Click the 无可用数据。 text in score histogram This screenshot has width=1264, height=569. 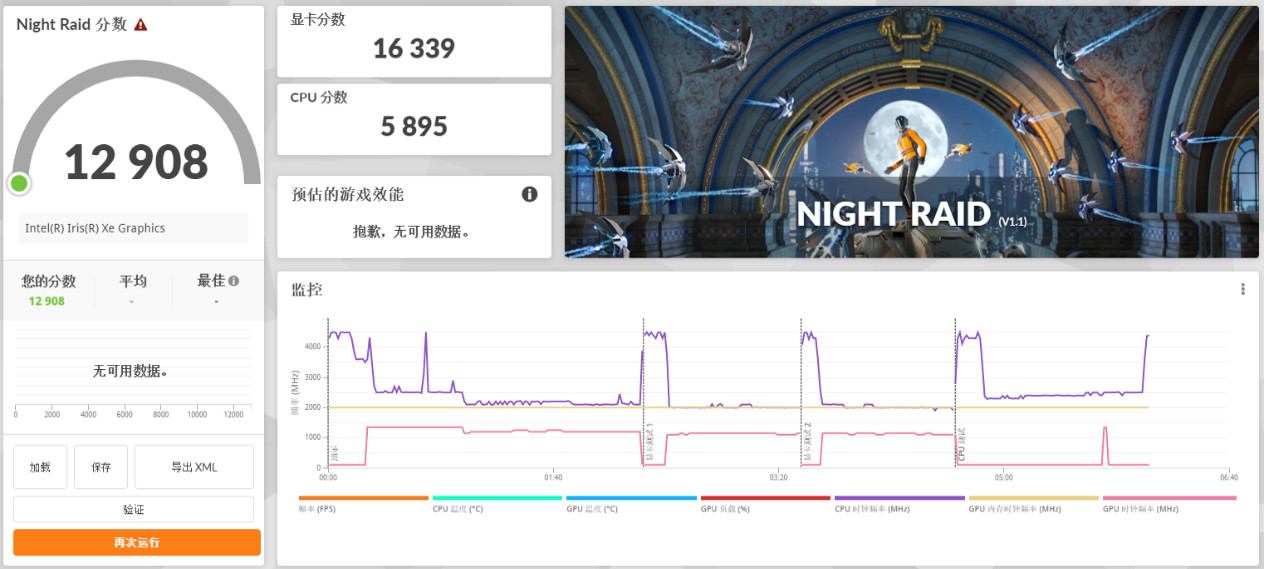click(x=131, y=371)
